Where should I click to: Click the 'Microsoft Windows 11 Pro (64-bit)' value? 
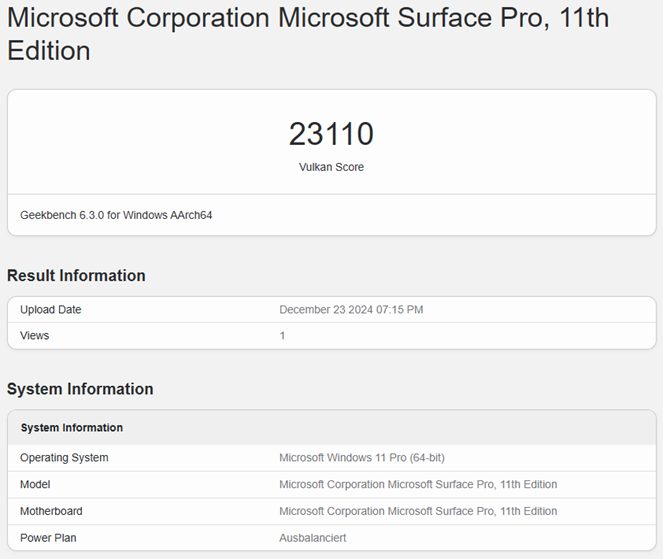(x=362, y=458)
